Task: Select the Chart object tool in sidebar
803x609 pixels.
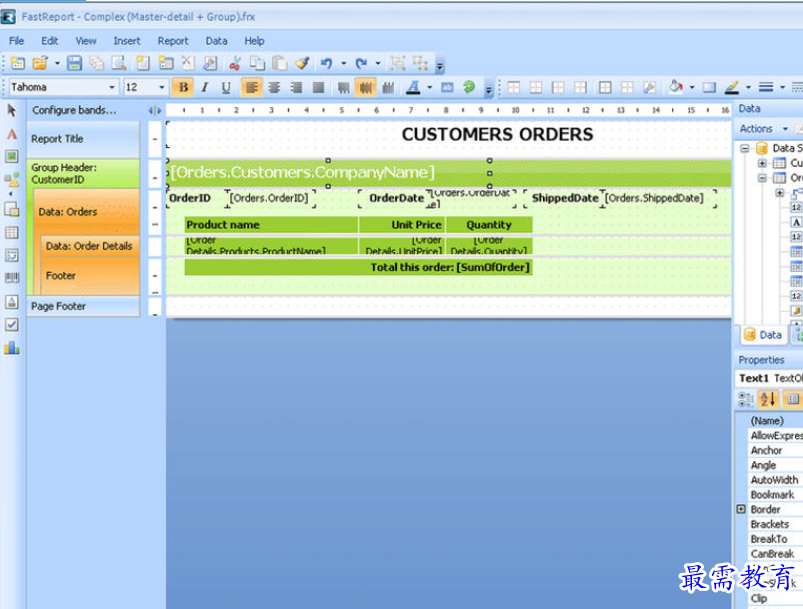Action: pos(12,348)
